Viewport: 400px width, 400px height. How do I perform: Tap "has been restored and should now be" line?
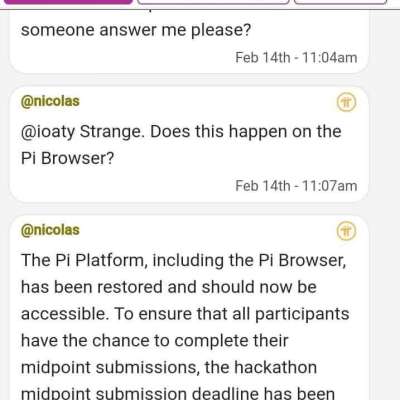[x=169, y=287]
